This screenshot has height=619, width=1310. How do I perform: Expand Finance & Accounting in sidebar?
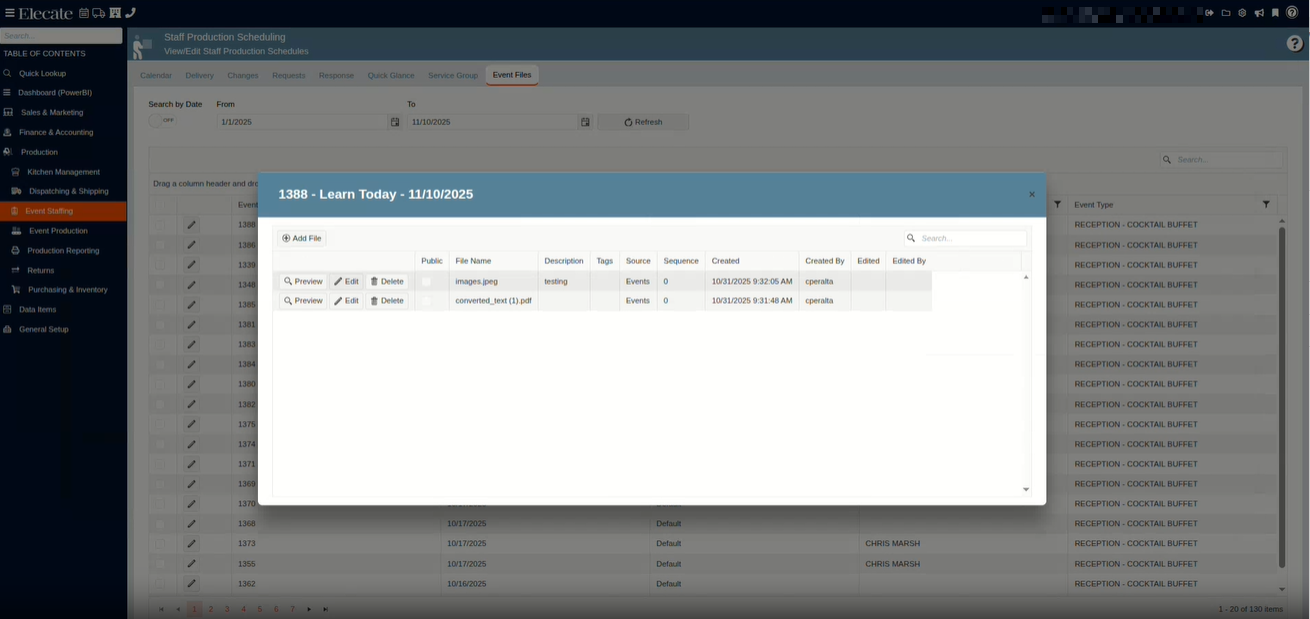click(56, 132)
